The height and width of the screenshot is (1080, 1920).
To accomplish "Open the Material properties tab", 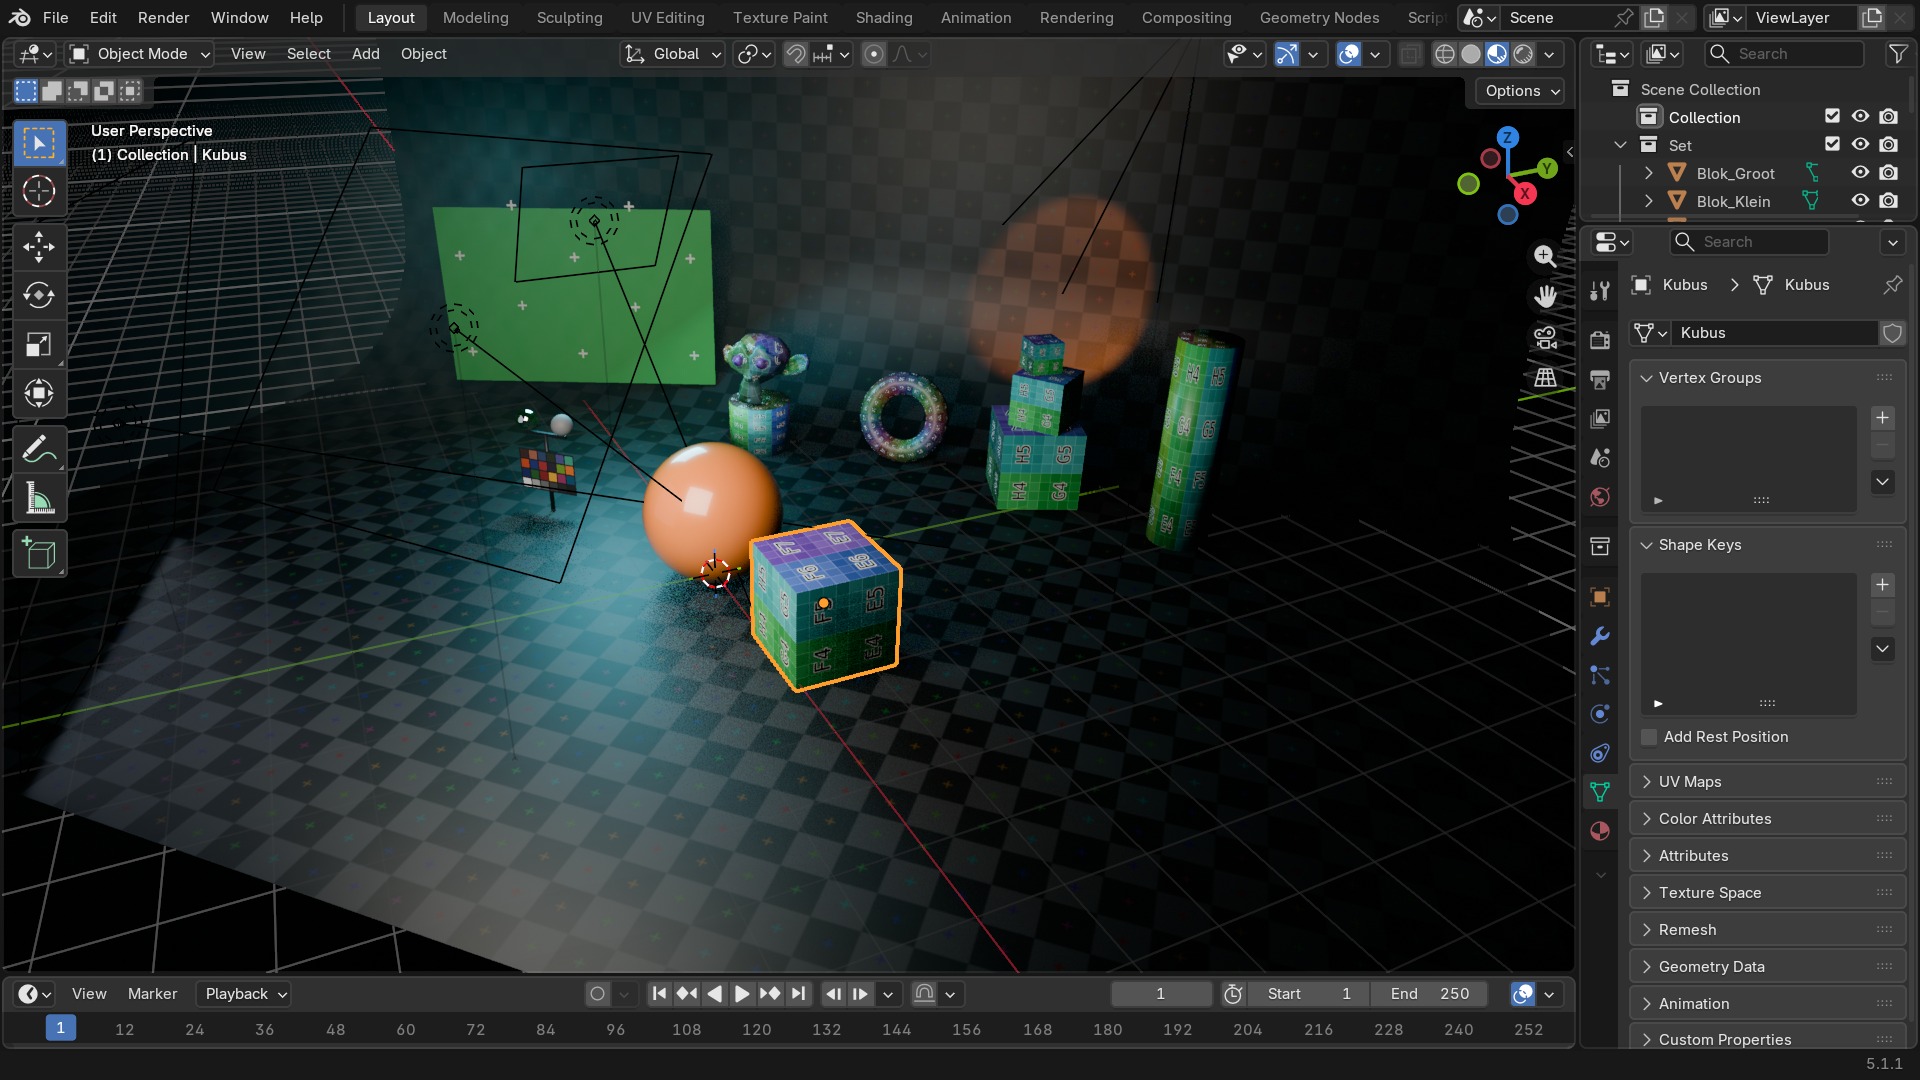I will coord(1600,831).
